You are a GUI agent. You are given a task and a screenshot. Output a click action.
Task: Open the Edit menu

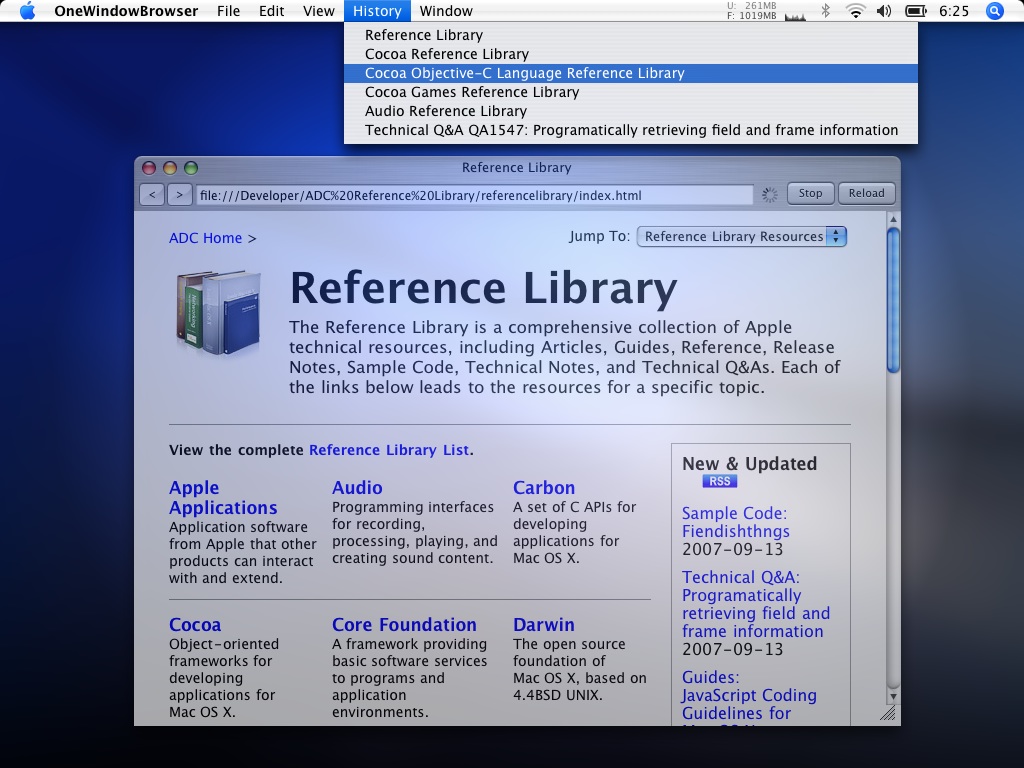(272, 11)
